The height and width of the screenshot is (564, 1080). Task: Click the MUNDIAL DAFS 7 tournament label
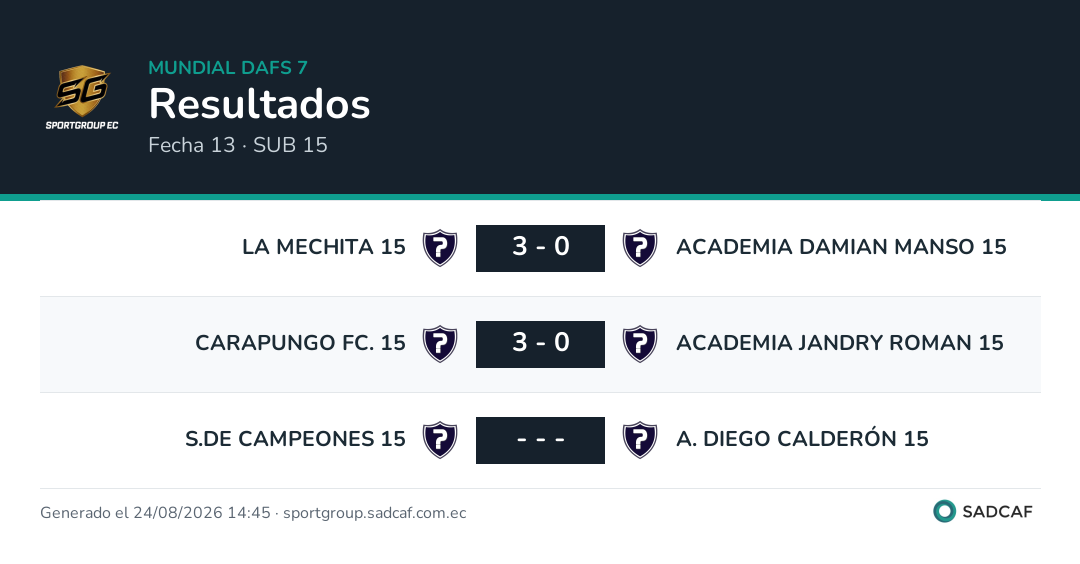(228, 67)
